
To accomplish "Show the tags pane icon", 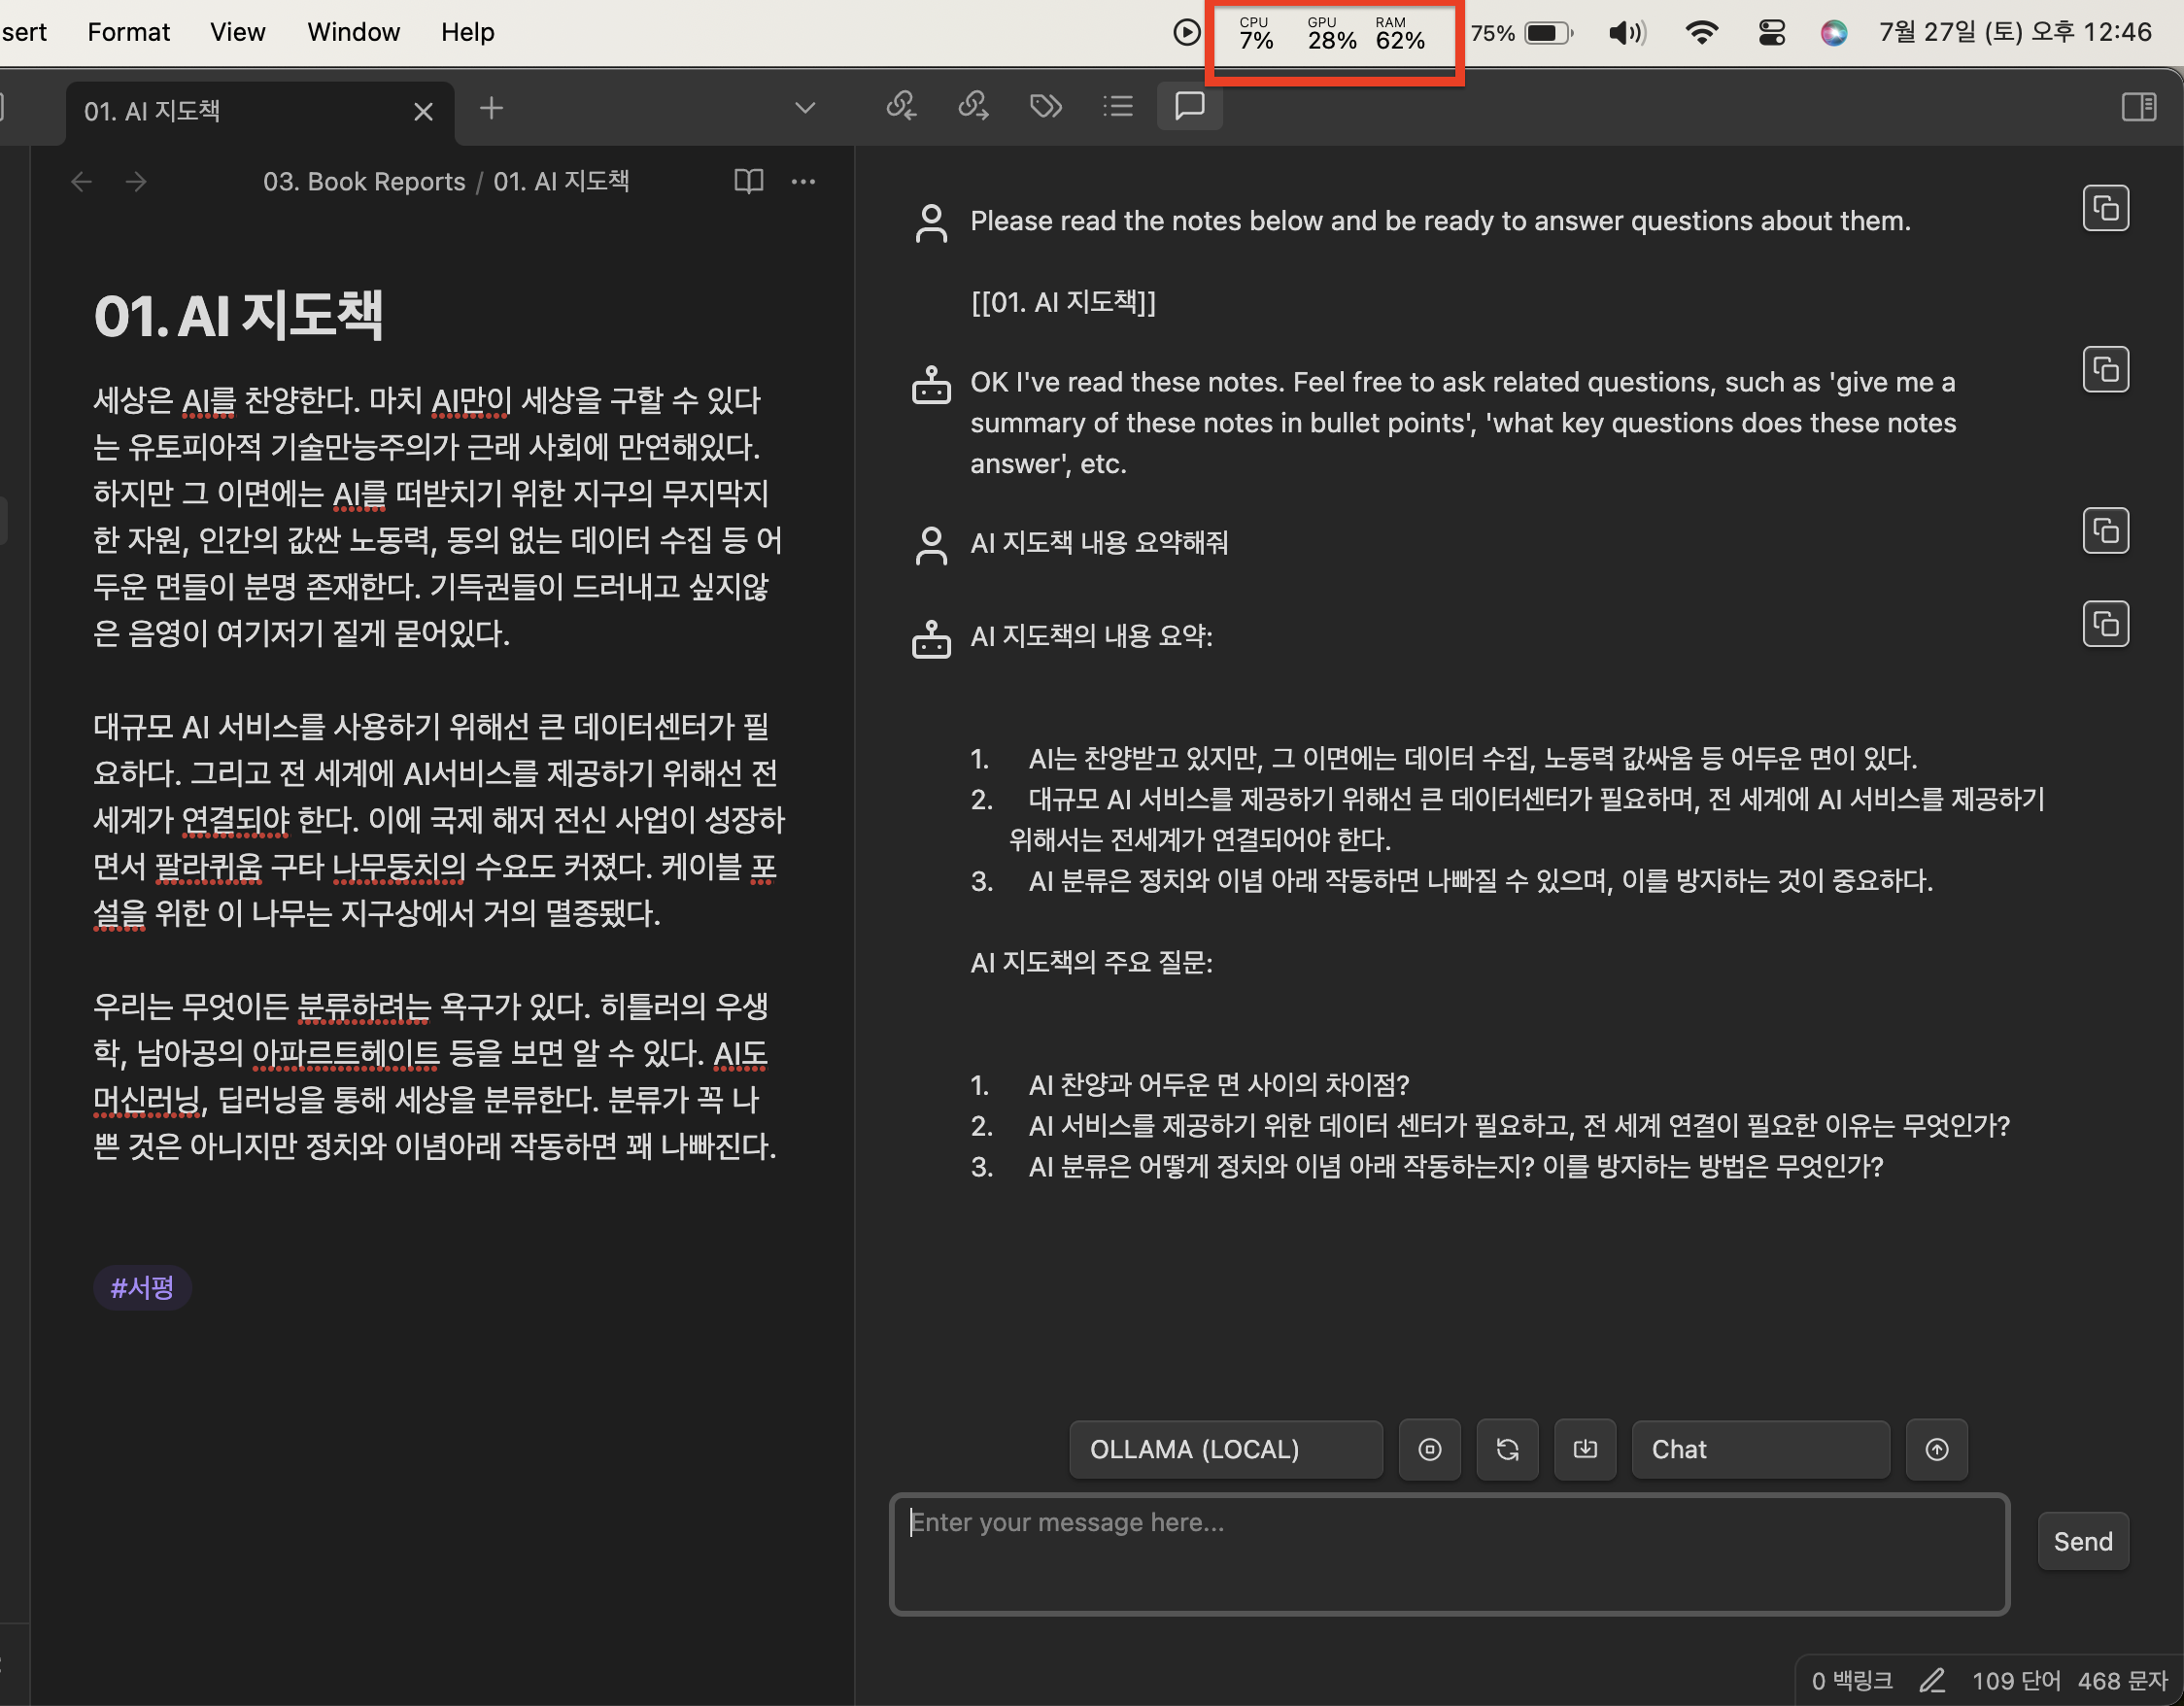I will click(1045, 106).
